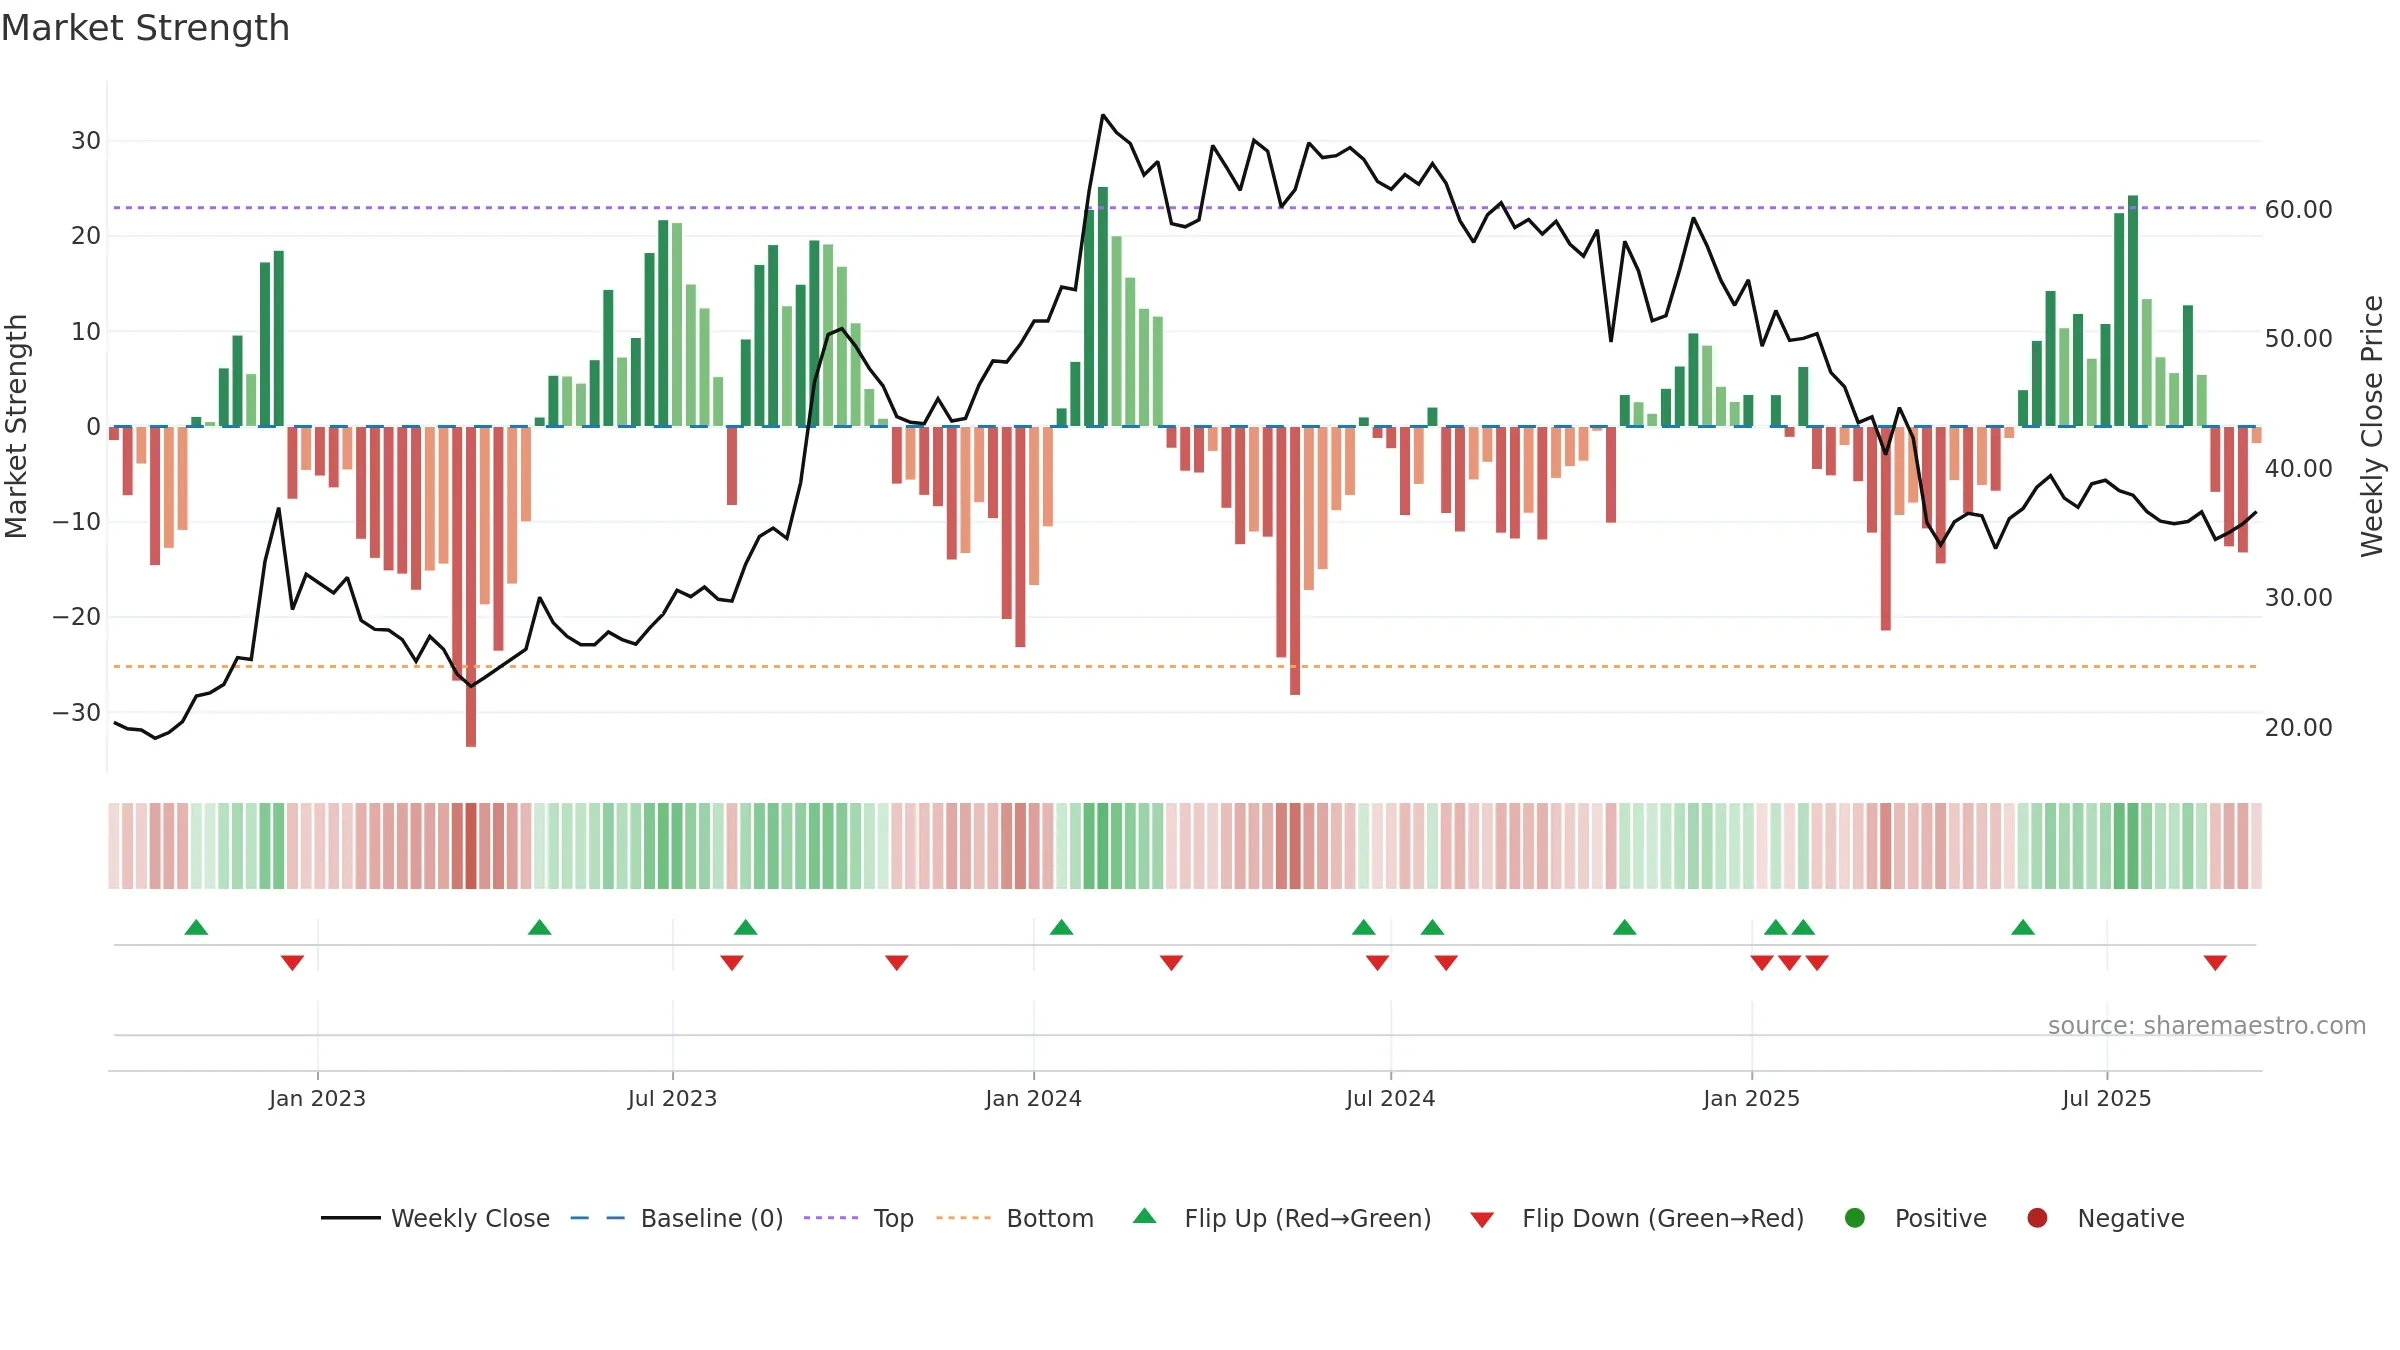Click the last Flip Down marker after Jul 2025
Viewport: 2400px width, 1350px height.
2215,962
